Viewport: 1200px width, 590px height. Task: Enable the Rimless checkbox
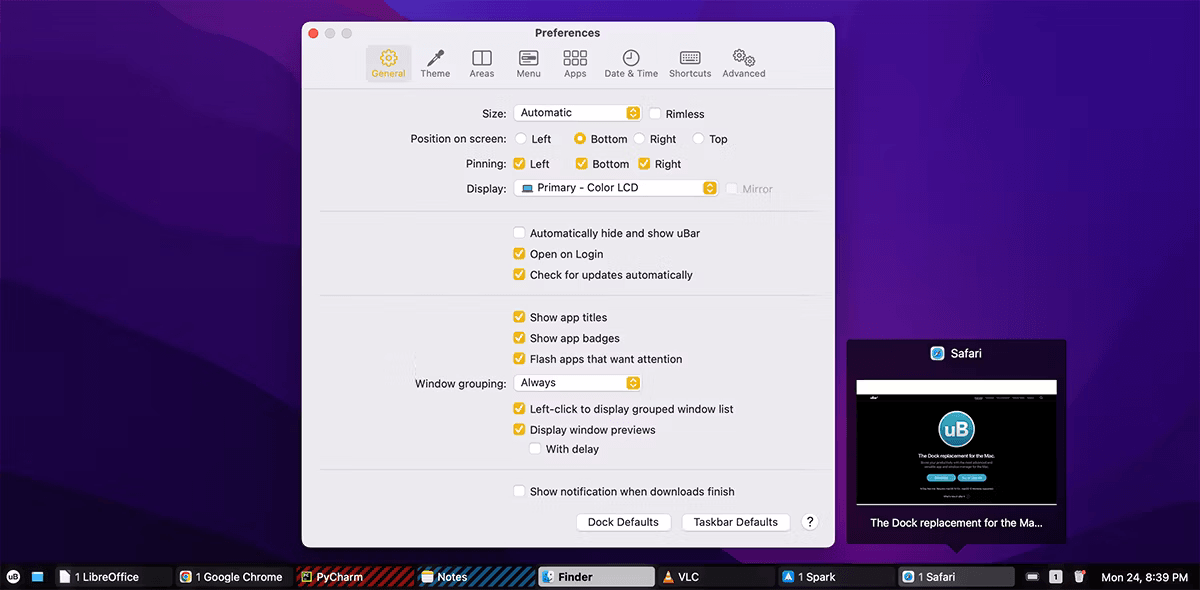(x=655, y=114)
